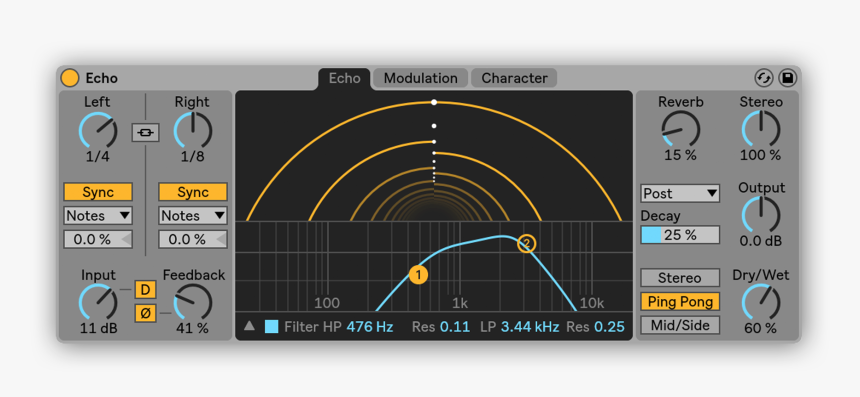This screenshot has height=397, width=860.
Task: Select filter node 2 on the curve
Action: (x=527, y=243)
